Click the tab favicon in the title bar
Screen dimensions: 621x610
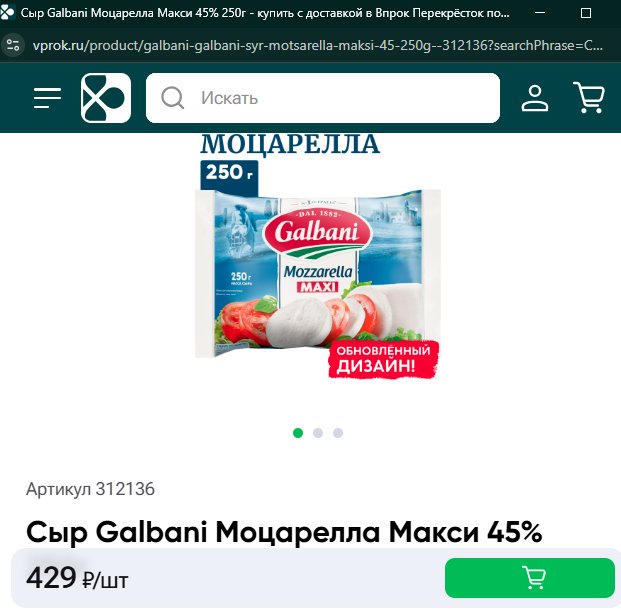point(8,13)
